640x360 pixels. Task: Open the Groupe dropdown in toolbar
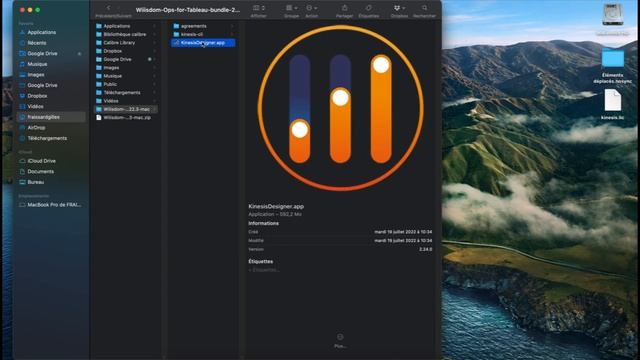[291, 8]
